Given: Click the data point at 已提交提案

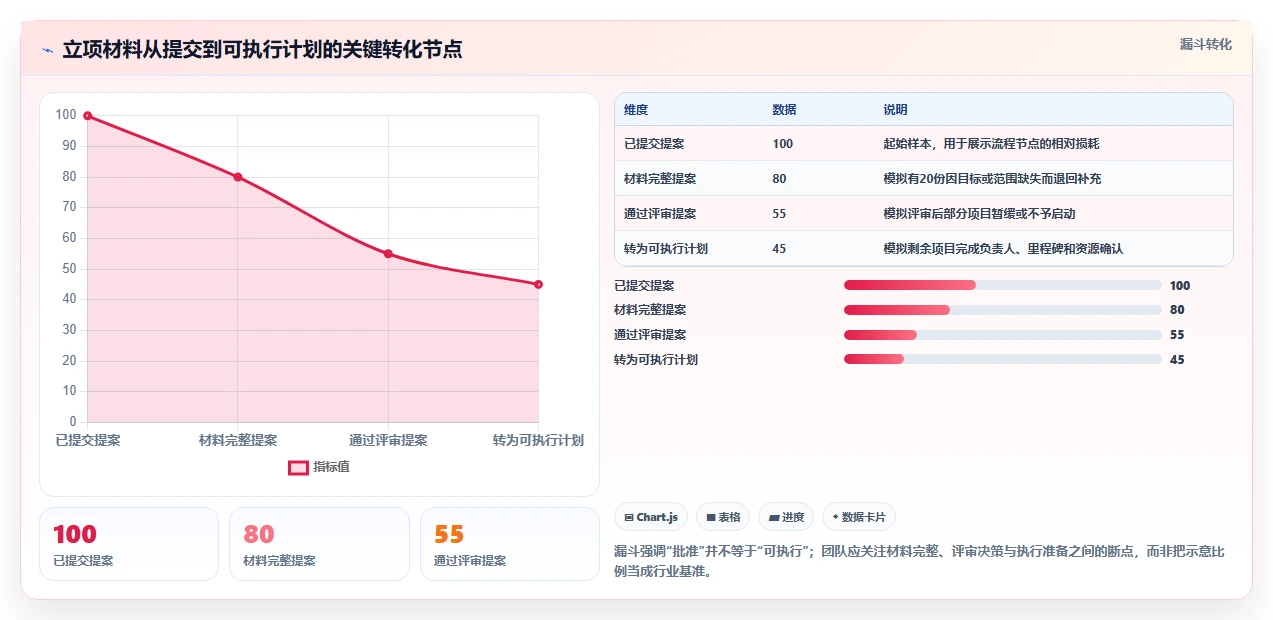Looking at the screenshot, I should point(88,116).
